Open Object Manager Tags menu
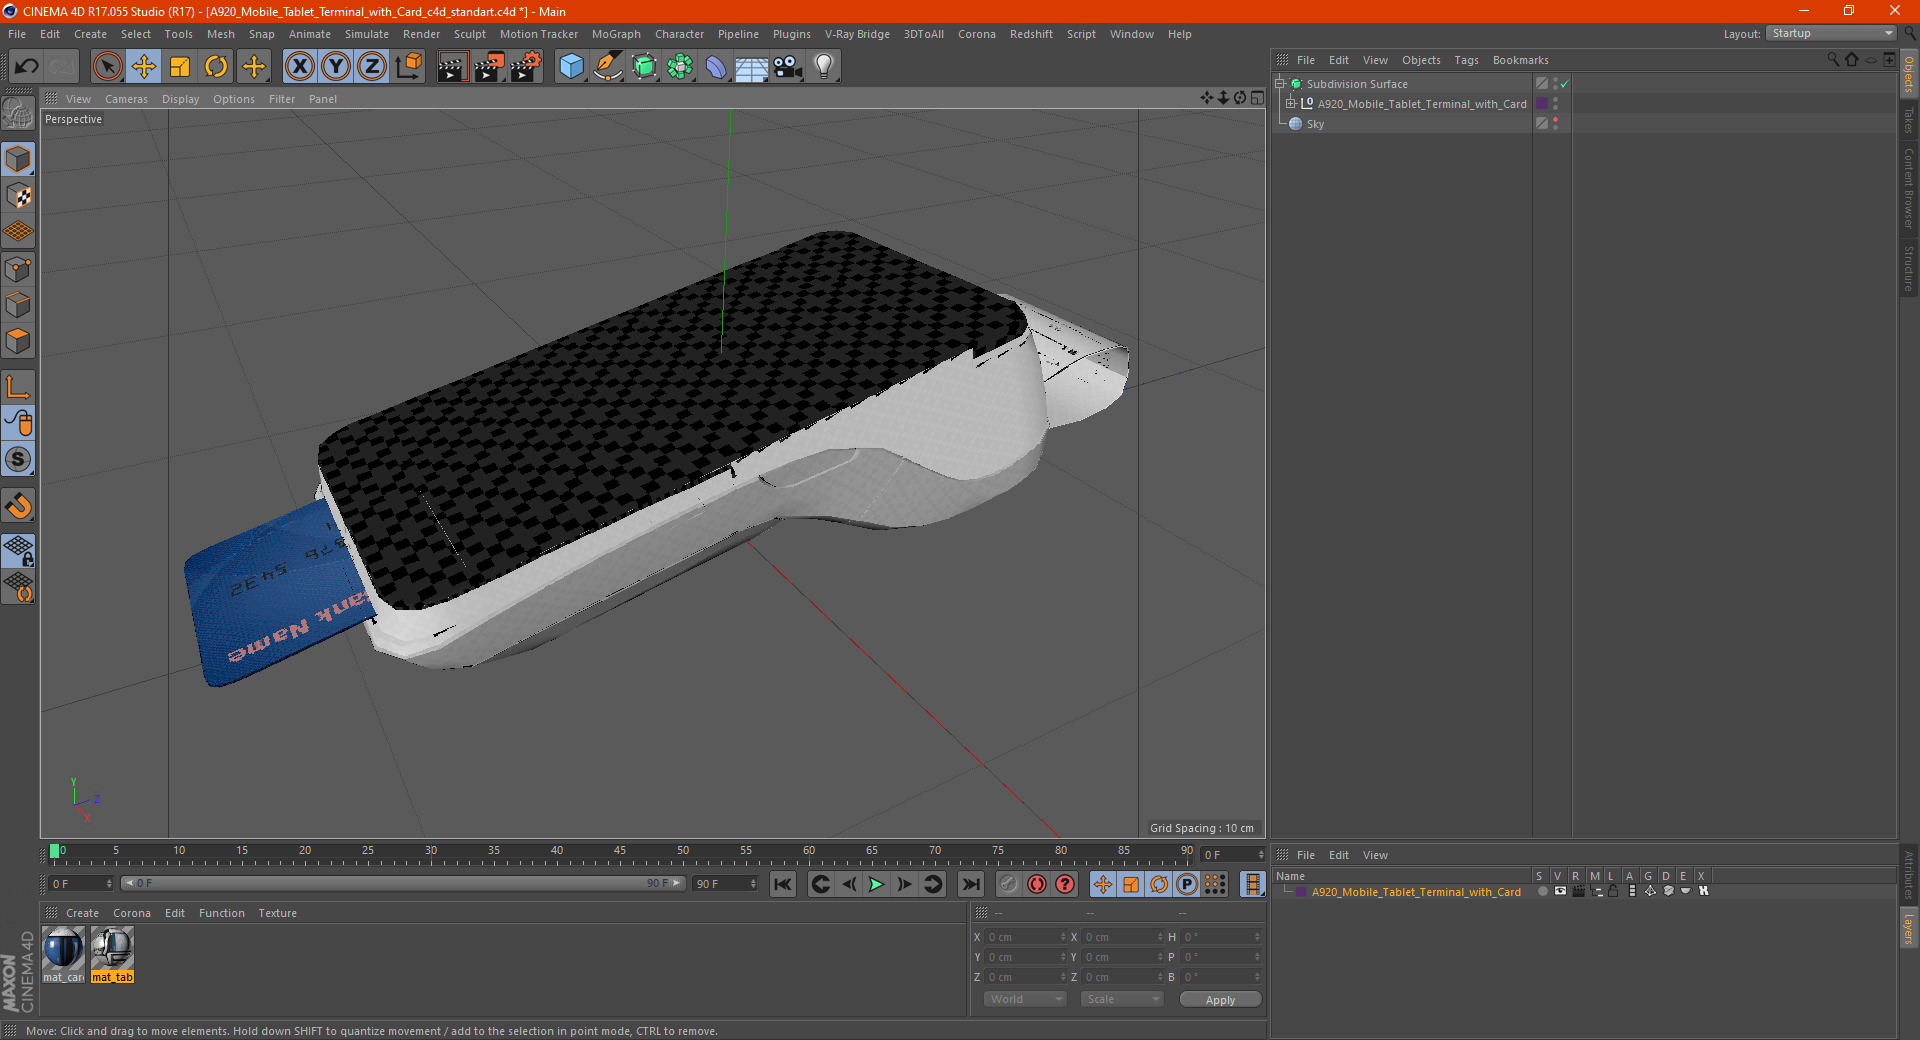 tap(1466, 60)
